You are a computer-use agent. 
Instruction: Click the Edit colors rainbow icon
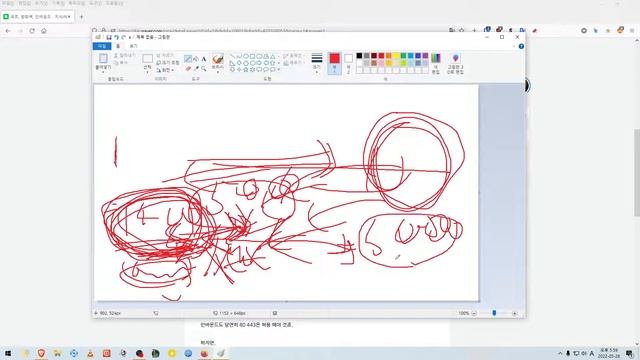tap(436, 58)
